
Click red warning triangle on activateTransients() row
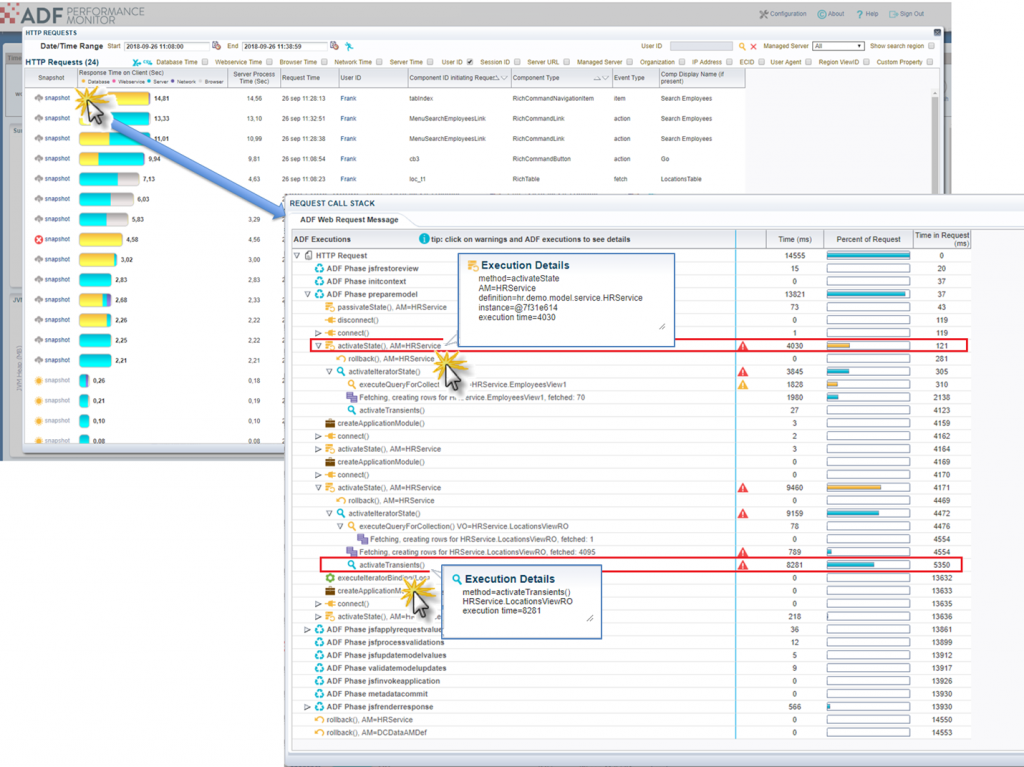point(743,565)
